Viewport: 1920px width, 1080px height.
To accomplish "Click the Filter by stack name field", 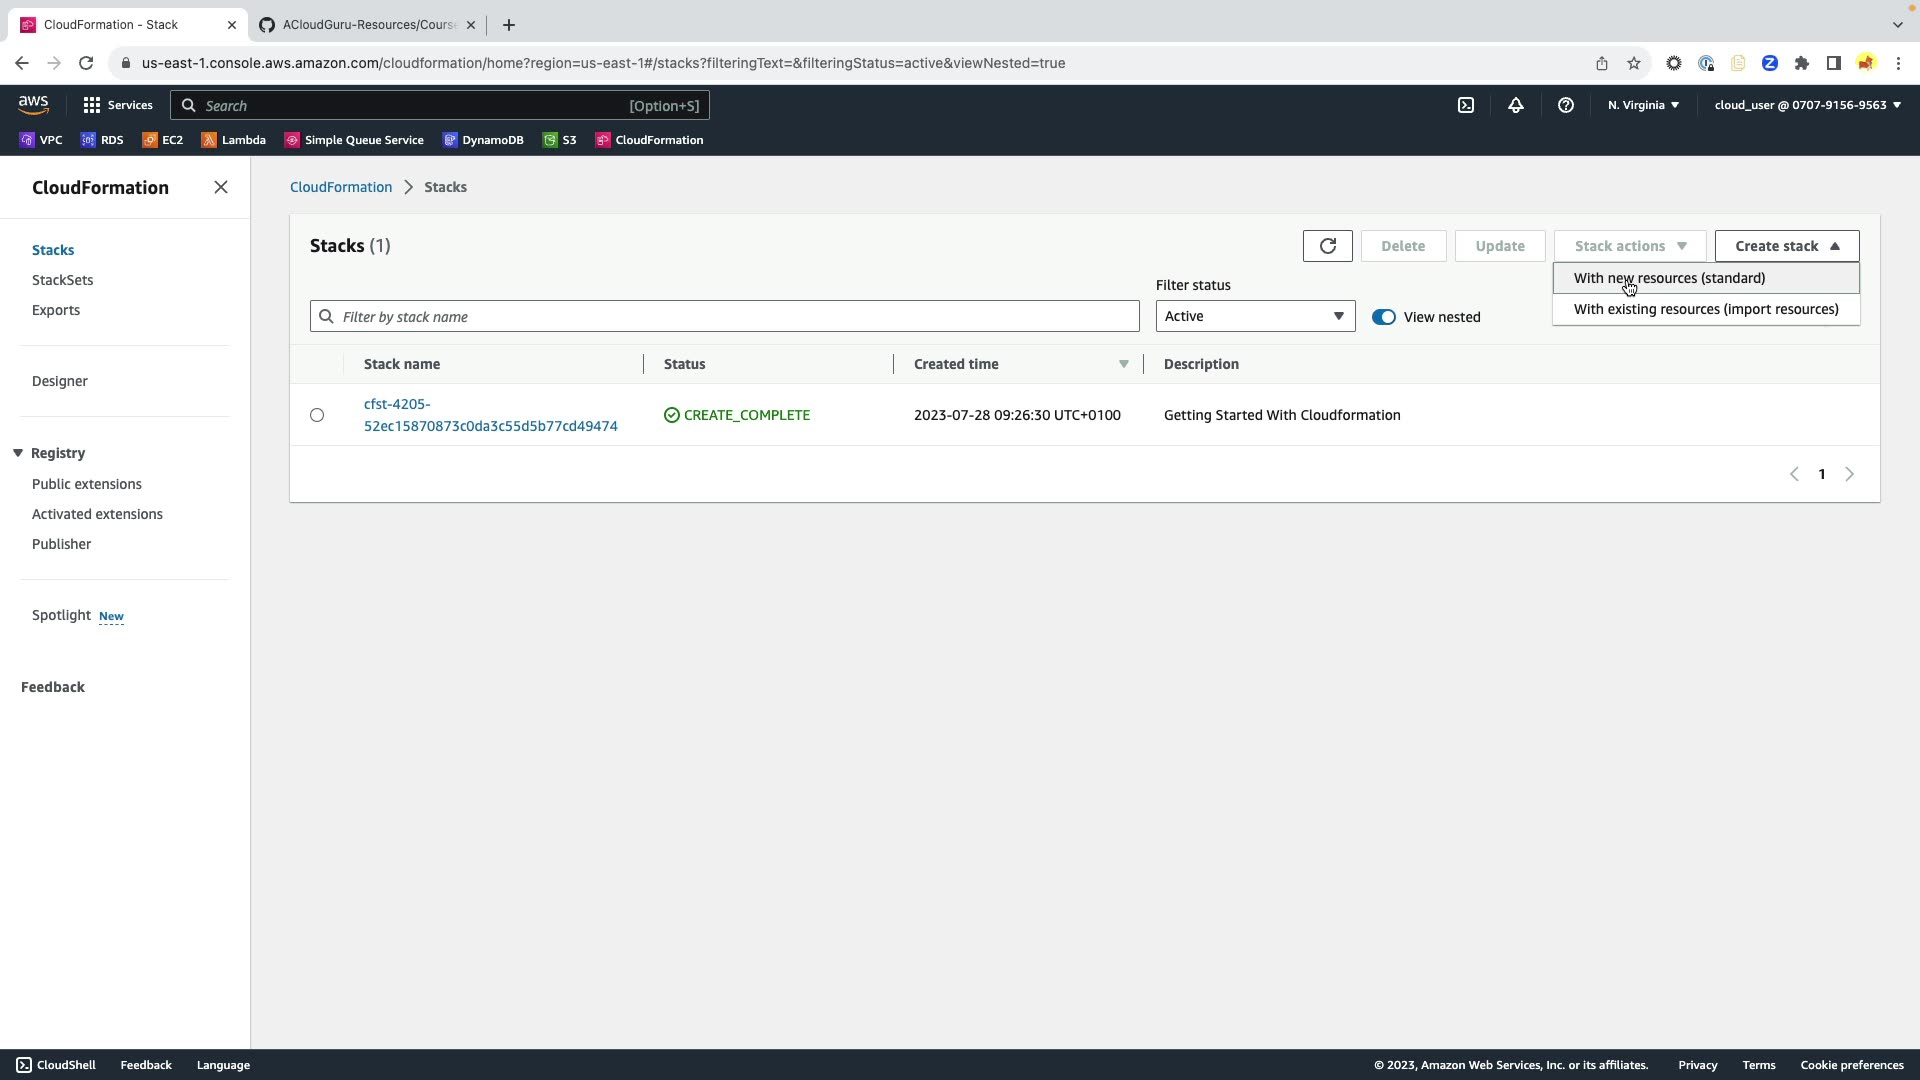I will tap(724, 317).
